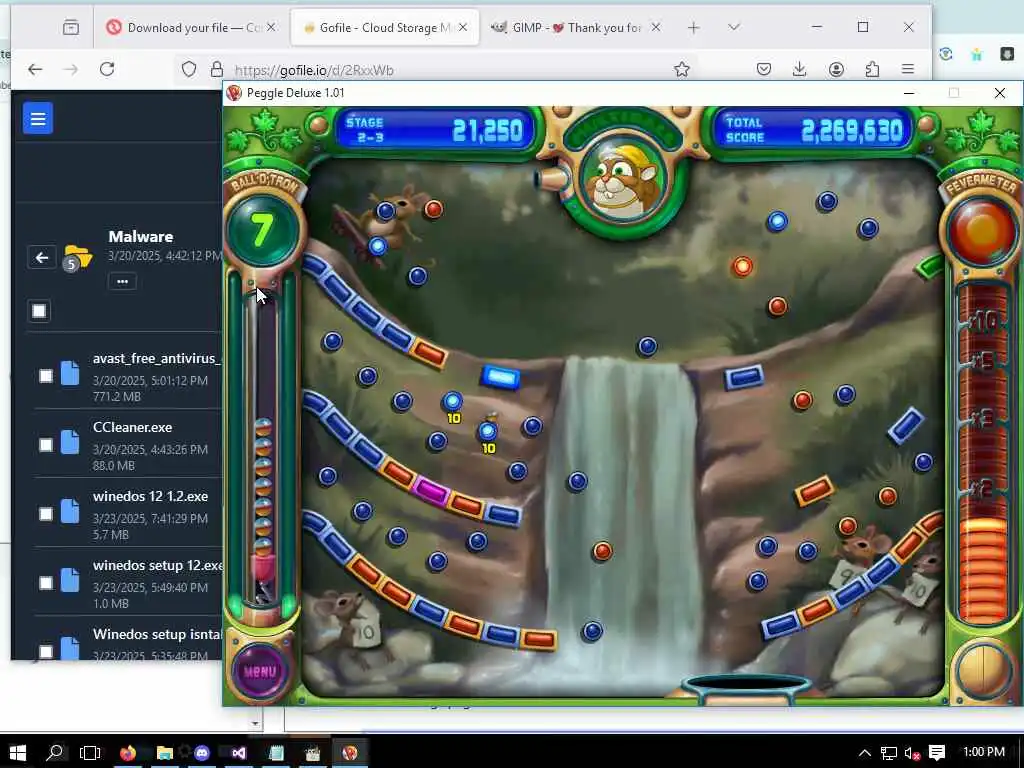Image resolution: width=1024 pixels, height=768 pixels.
Task: Click the Gofile hamburger menu button
Action: (x=38, y=119)
